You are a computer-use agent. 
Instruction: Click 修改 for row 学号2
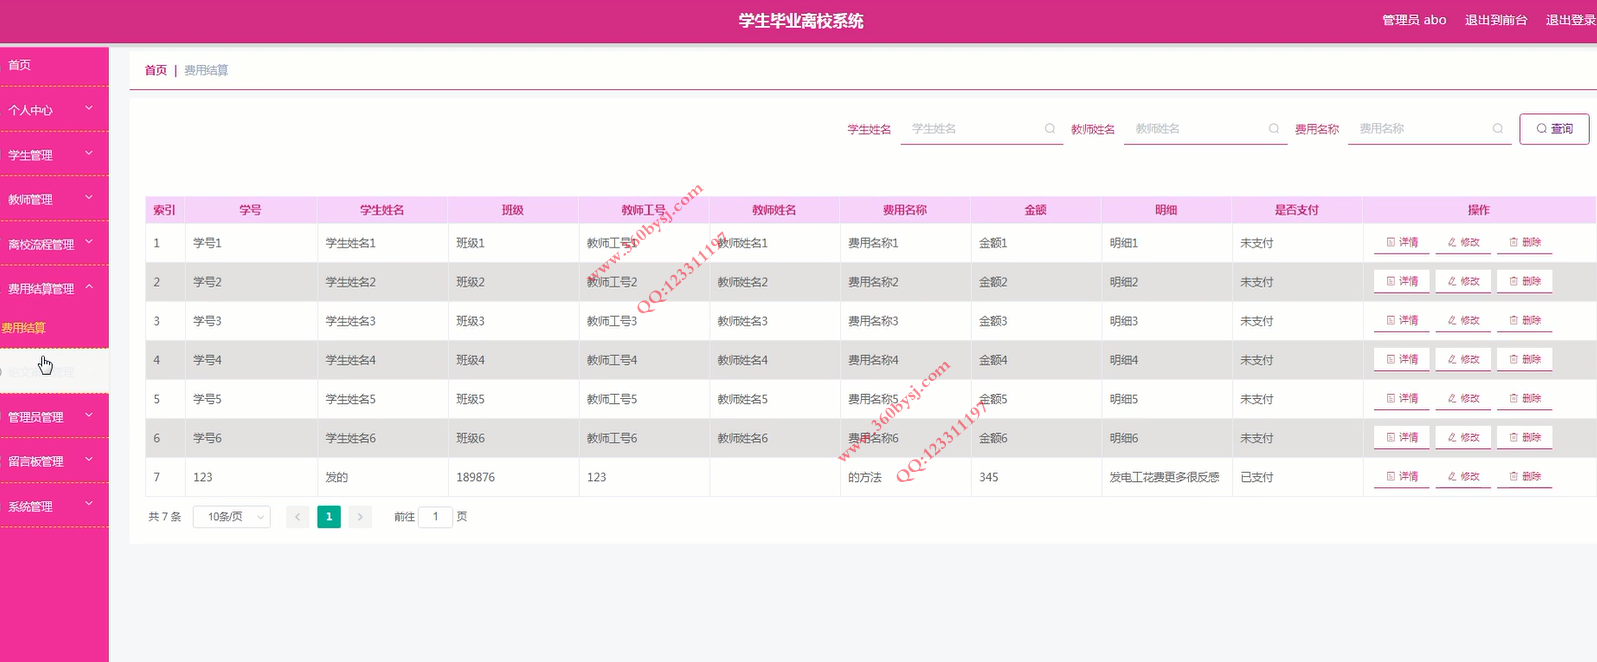click(x=1463, y=282)
